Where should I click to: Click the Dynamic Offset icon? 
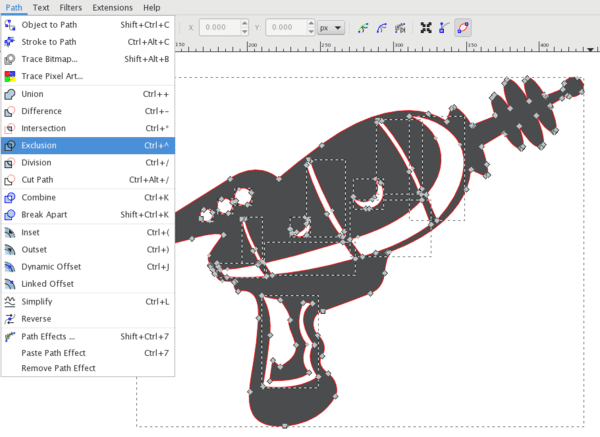(x=10, y=267)
